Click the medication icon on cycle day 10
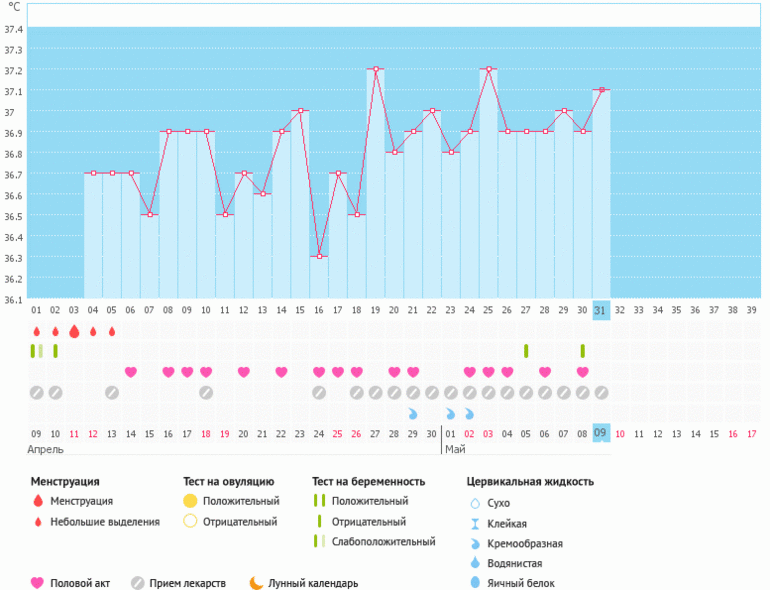The height and width of the screenshot is (590, 770). coord(206,393)
